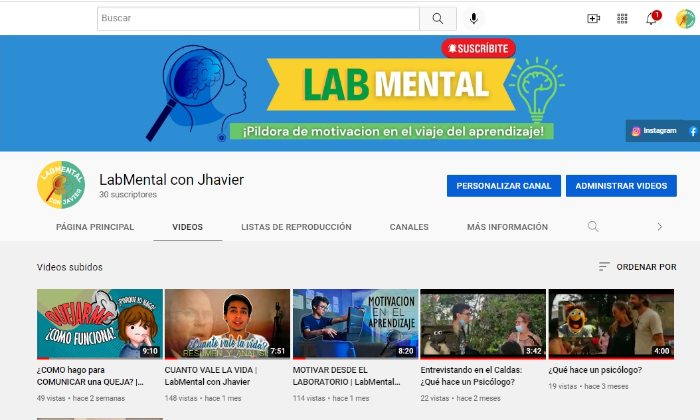Select the Videos tab

tap(188, 227)
